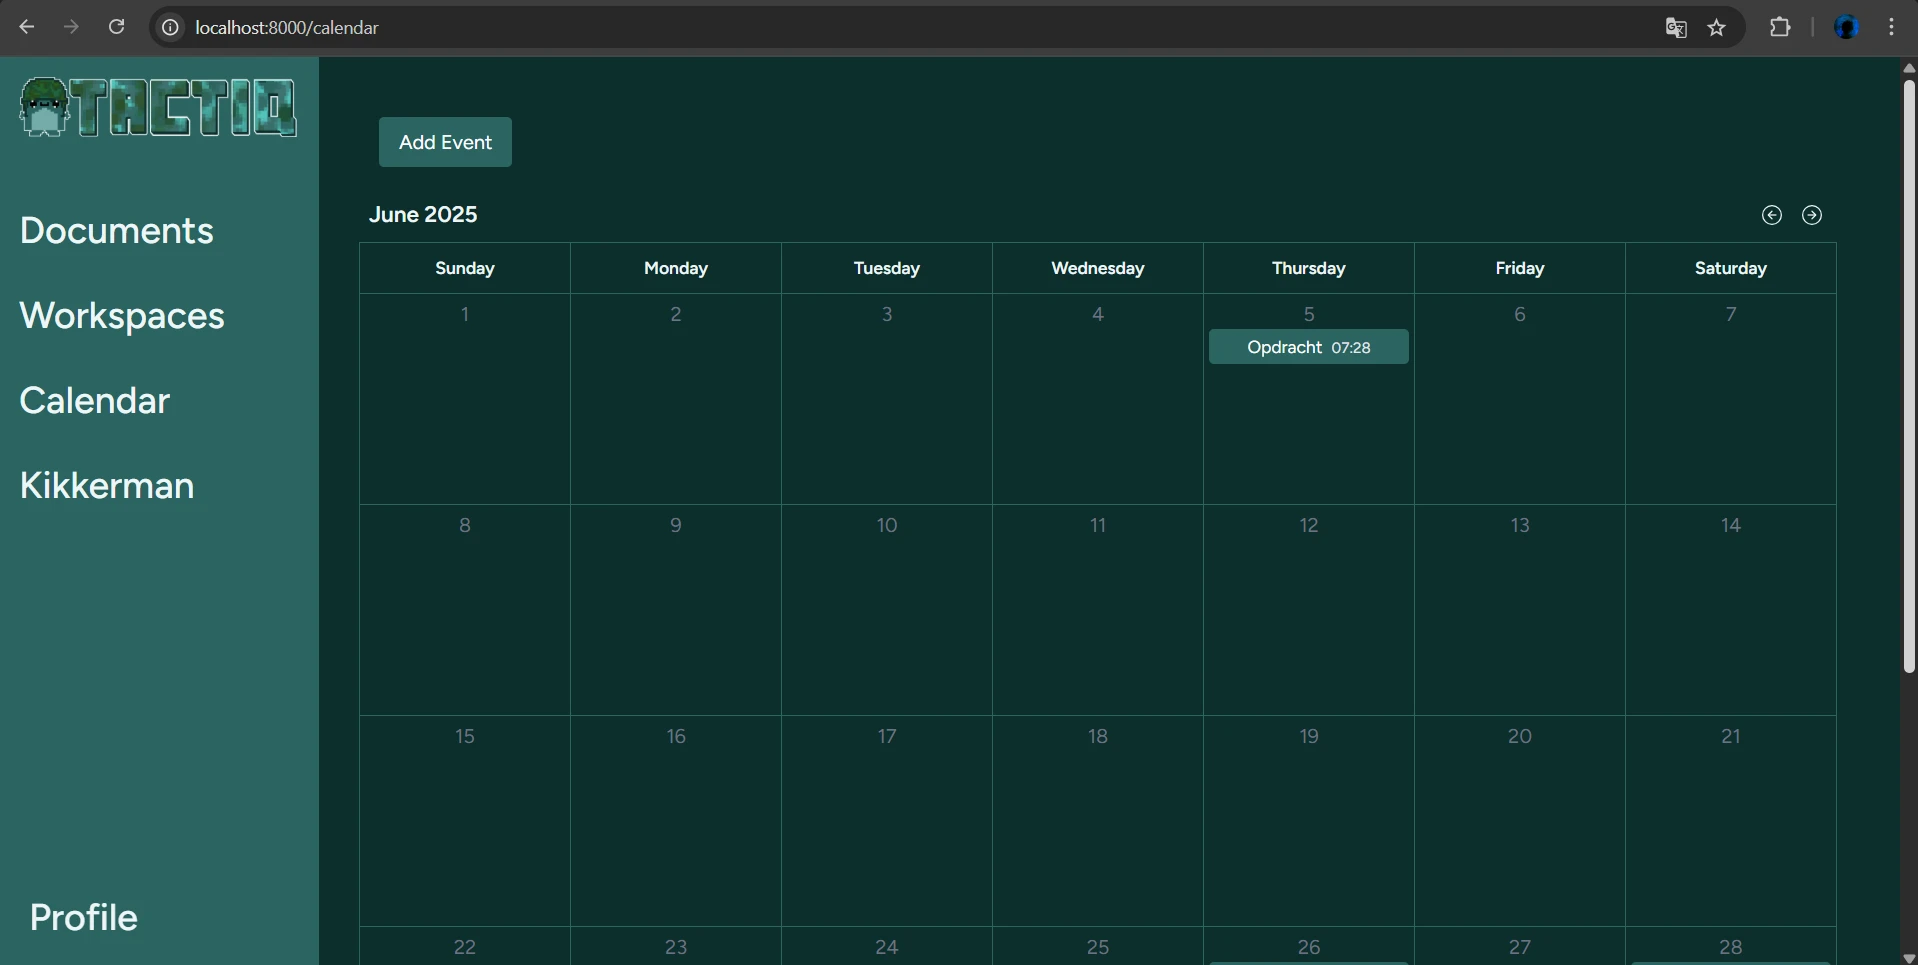Open the Documents section
The height and width of the screenshot is (965, 1918).
coord(116,231)
